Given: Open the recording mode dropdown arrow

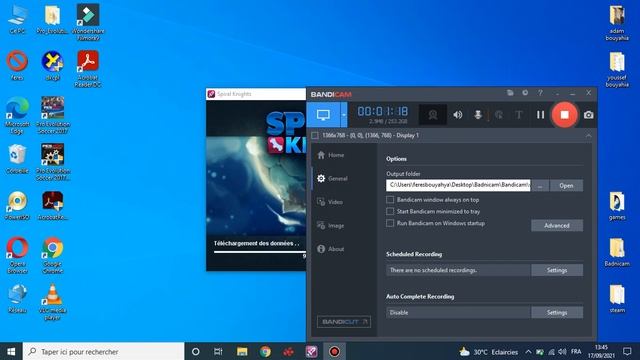Looking at the screenshot, I should click(x=344, y=115).
